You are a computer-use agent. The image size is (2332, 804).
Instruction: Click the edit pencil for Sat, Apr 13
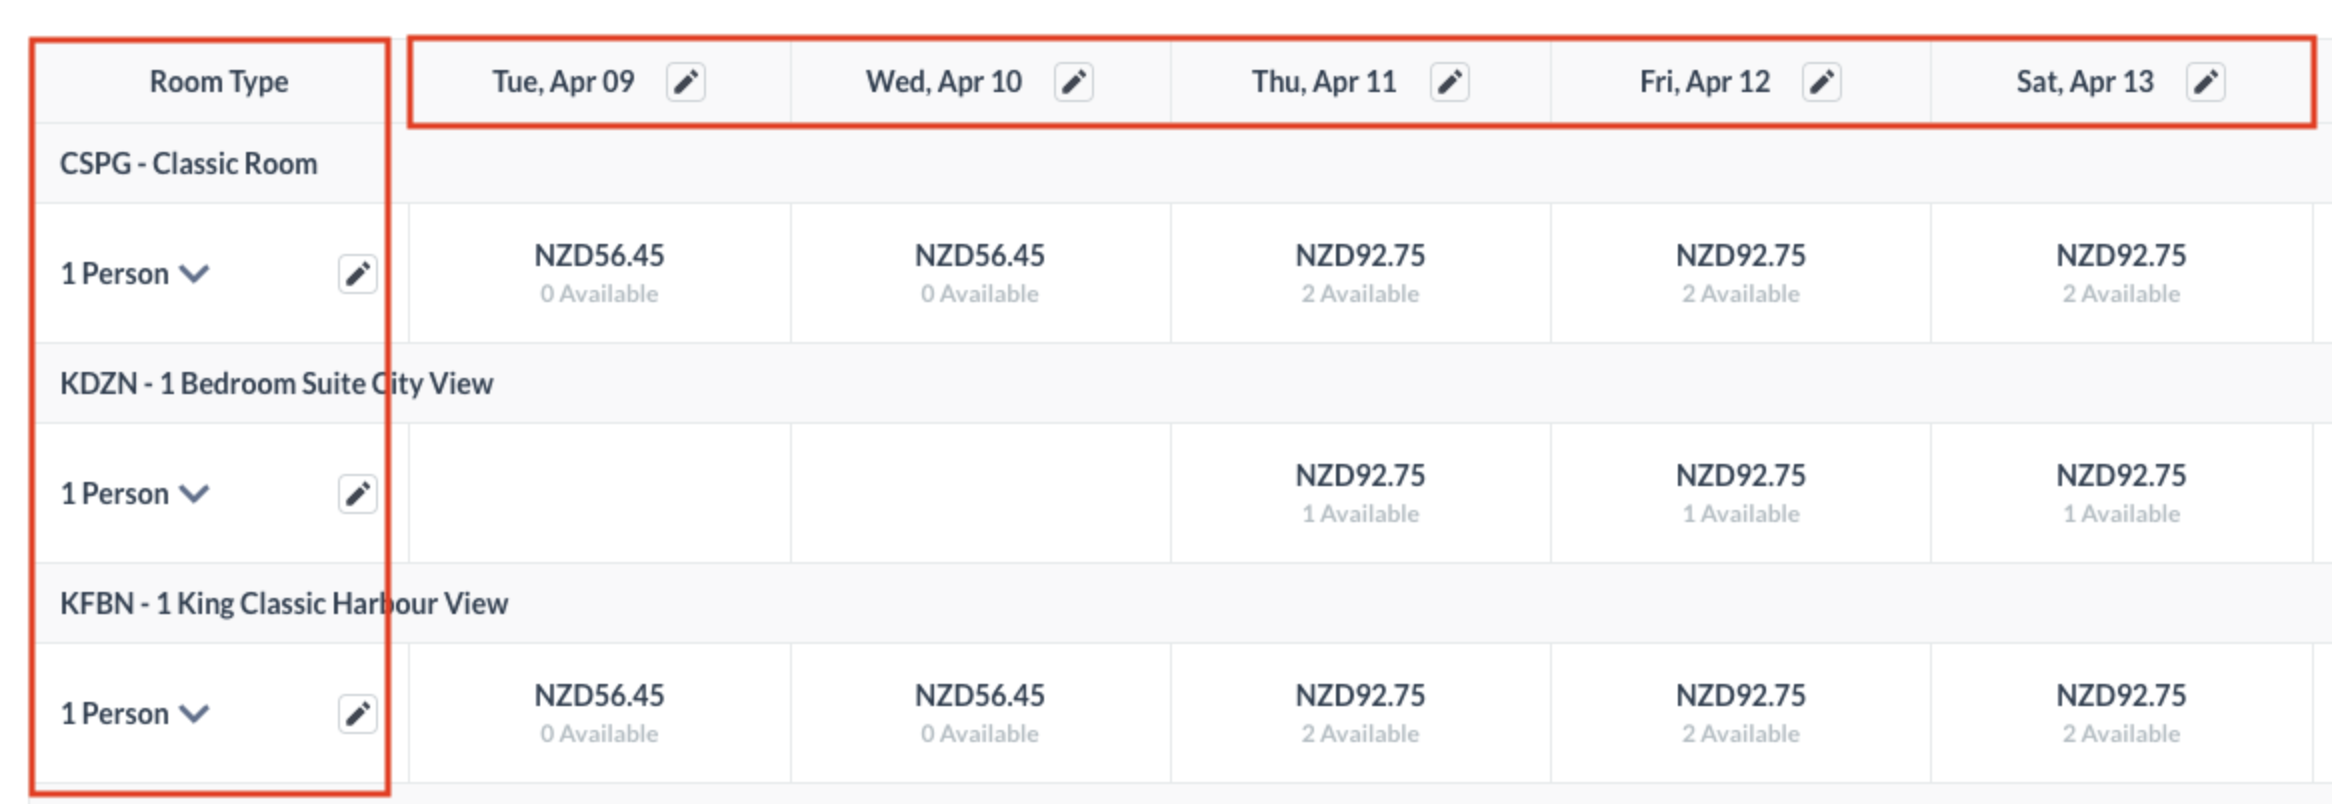pyautogui.click(x=2205, y=82)
